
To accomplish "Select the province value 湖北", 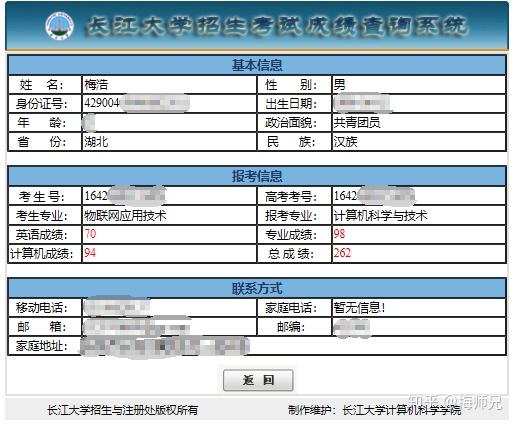I will (96, 142).
